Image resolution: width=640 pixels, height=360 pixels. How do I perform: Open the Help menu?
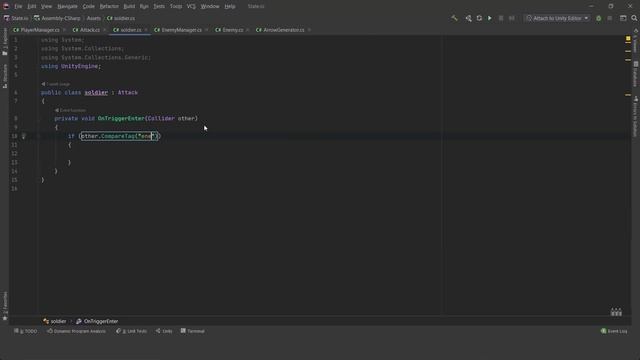230,7
